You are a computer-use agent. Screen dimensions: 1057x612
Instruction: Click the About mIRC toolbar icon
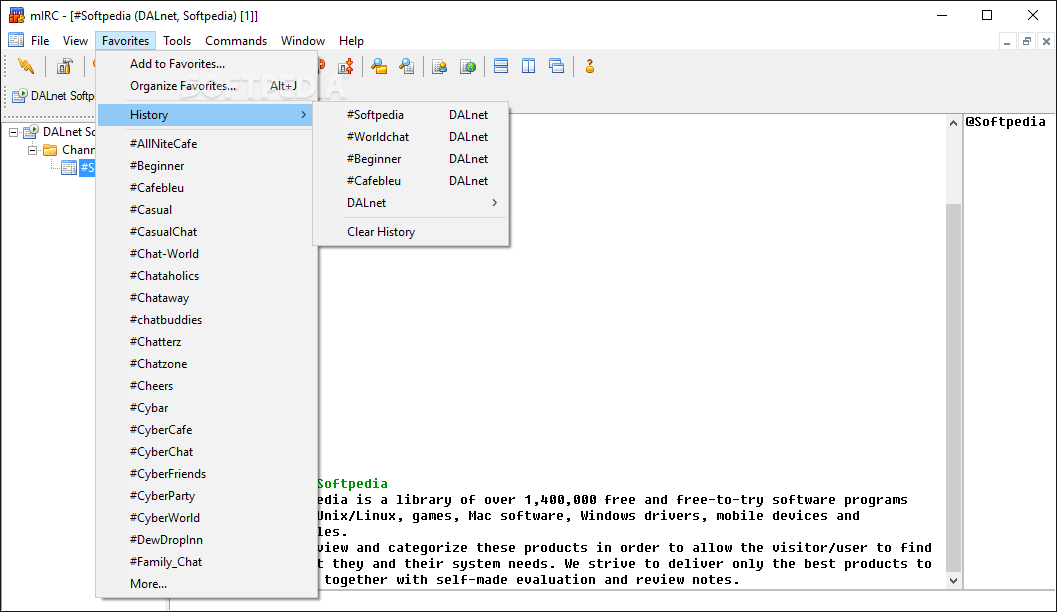click(590, 66)
